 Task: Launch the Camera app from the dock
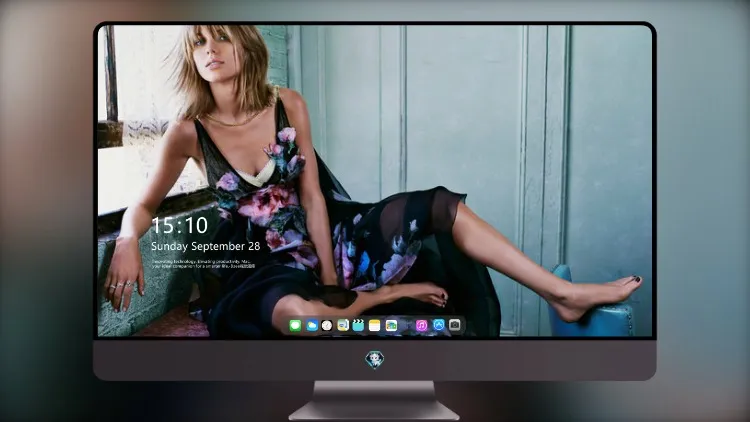coord(455,325)
